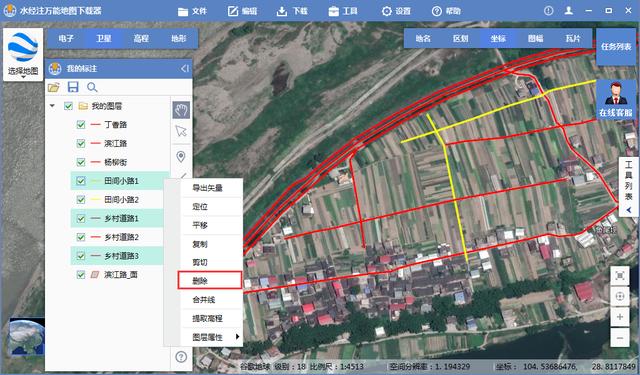Uncheck the 乡村道路3 layer checkbox
Image resolution: width=640 pixels, height=375 pixels.
coord(81,256)
